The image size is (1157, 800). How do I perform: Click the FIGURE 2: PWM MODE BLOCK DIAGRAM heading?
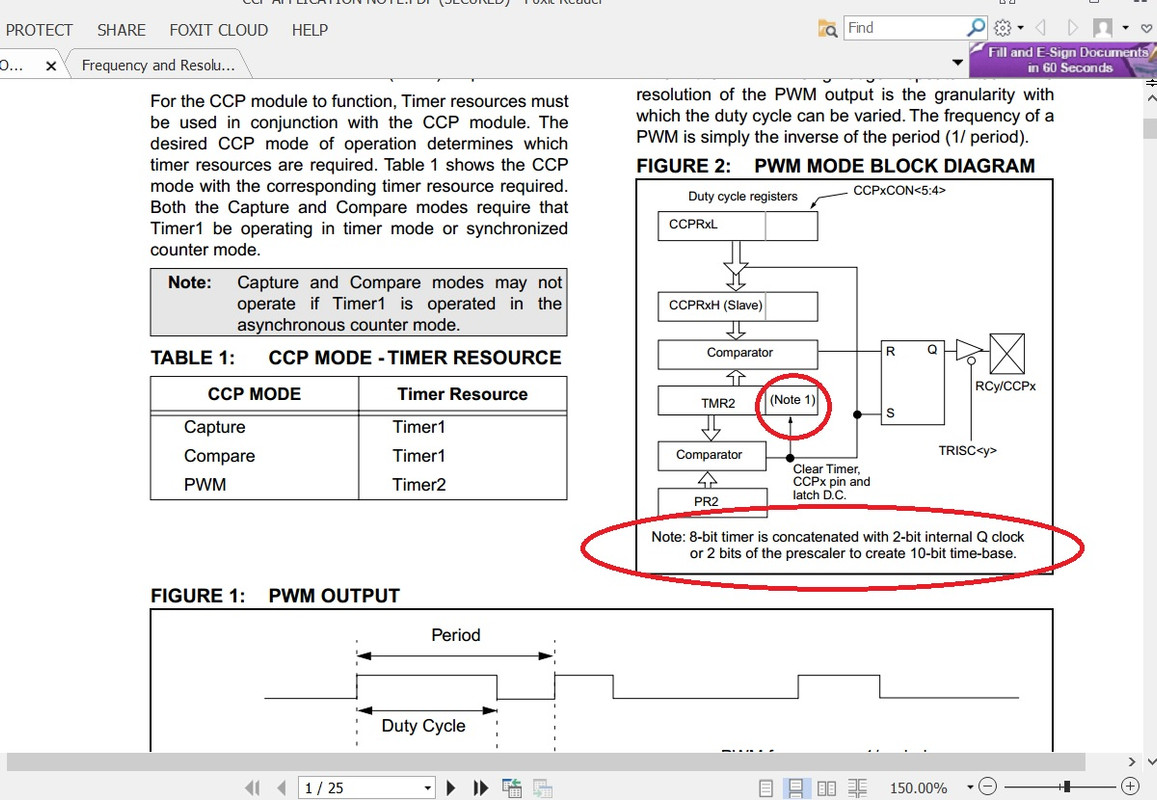[835, 166]
